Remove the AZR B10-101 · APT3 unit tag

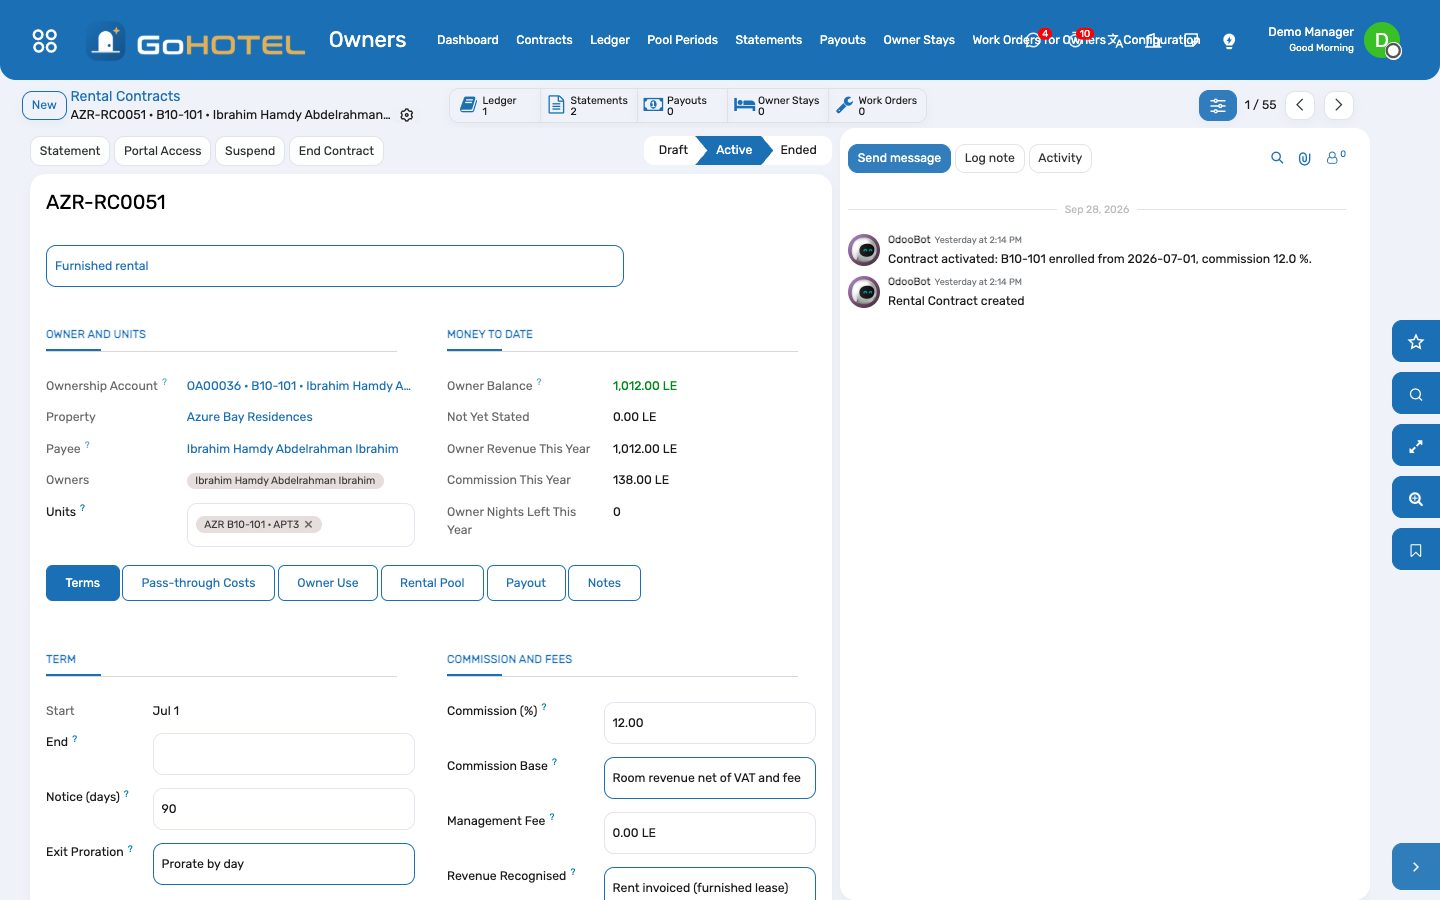pyautogui.click(x=309, y=524)
